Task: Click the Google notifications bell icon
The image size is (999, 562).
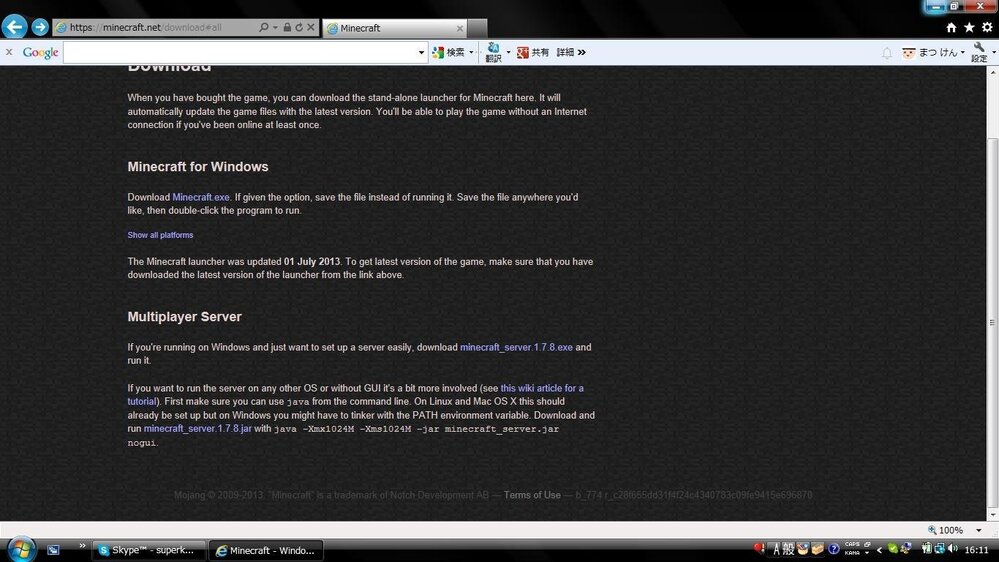Action: coord(887,53)
